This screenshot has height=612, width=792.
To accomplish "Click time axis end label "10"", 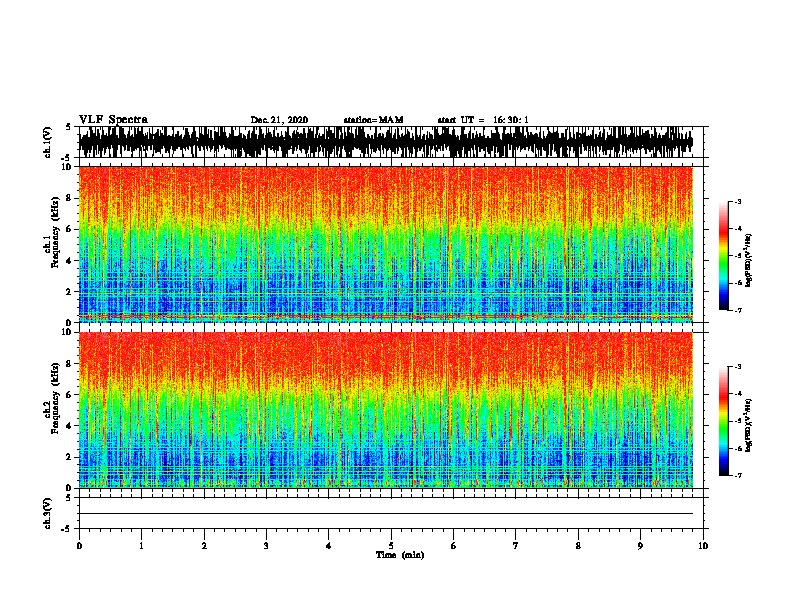I will pos(703,546).
